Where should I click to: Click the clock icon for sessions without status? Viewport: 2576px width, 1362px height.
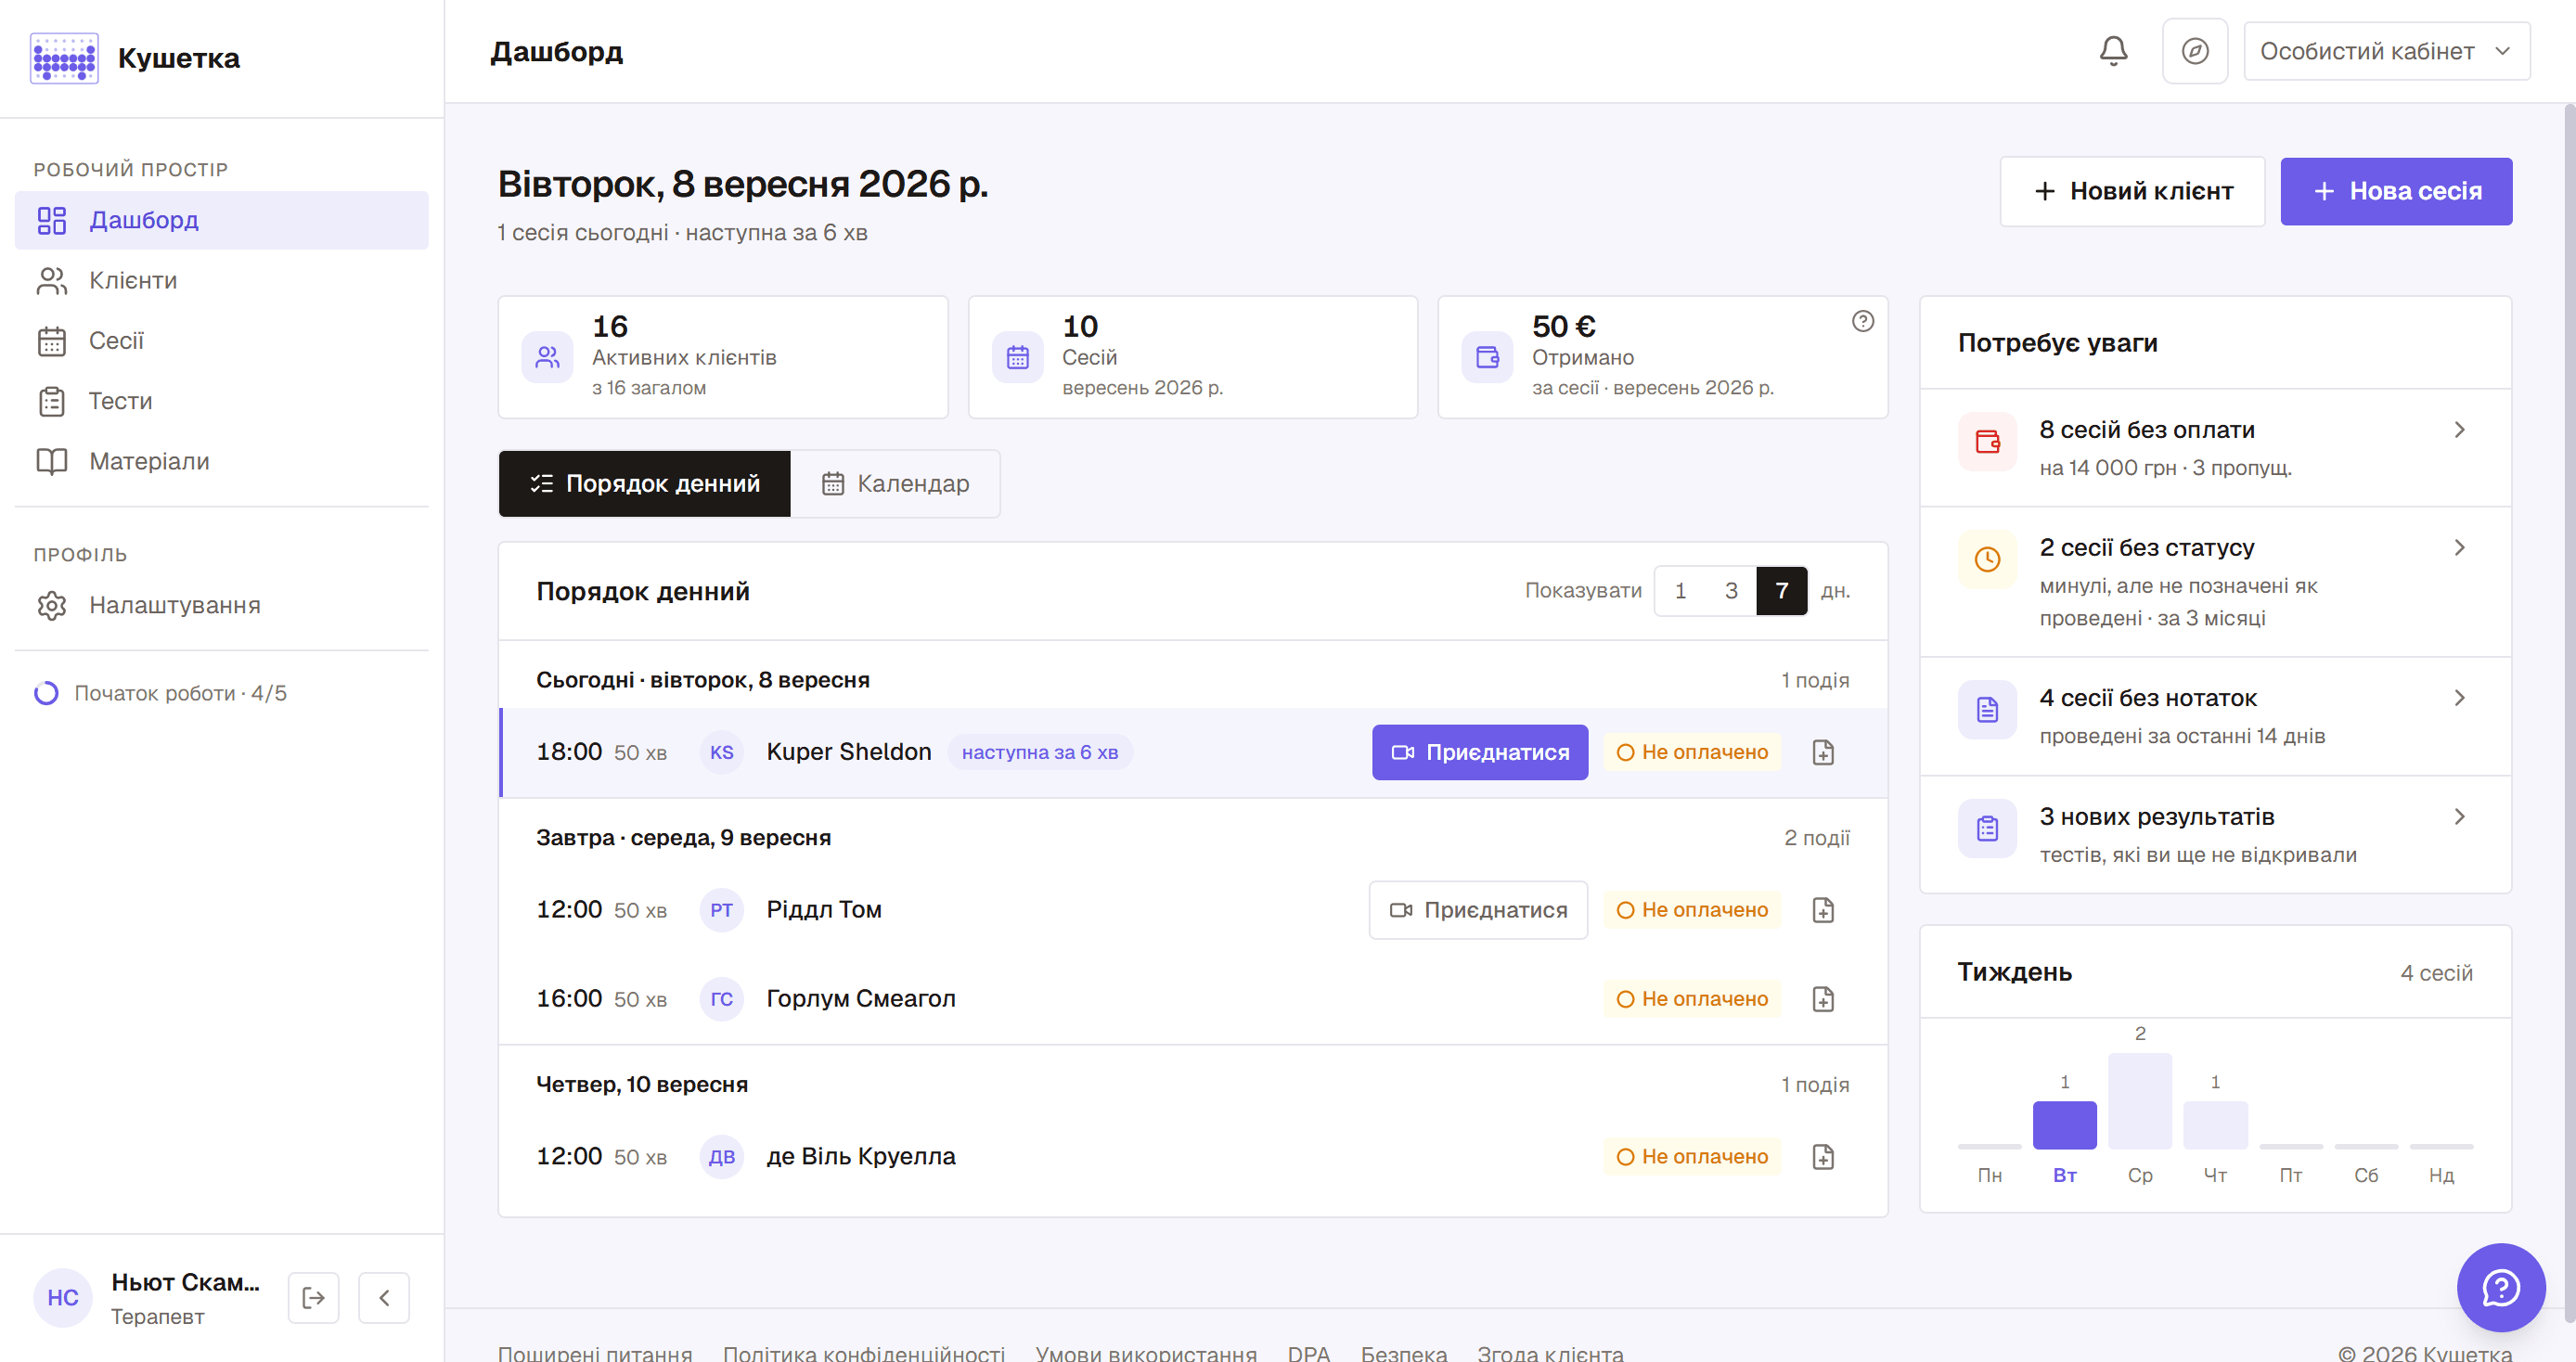1987,559
